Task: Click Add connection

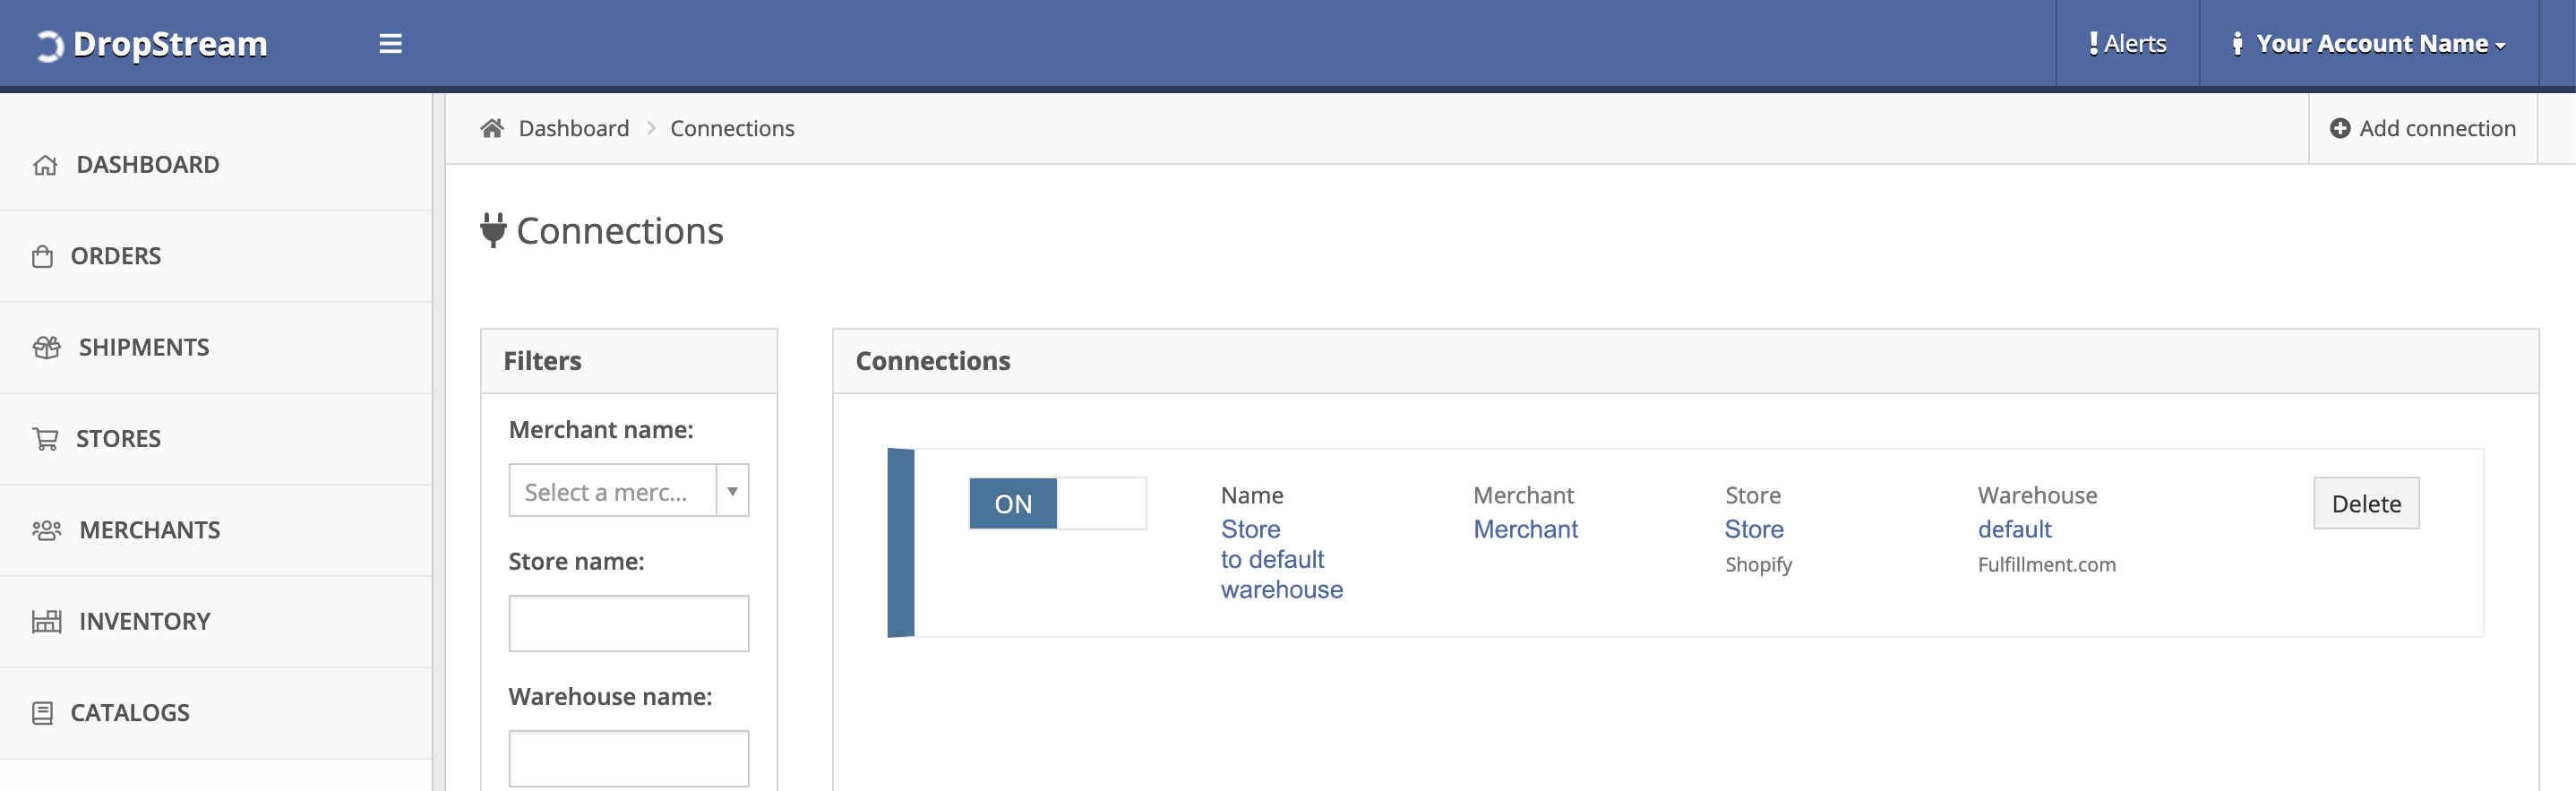Action: pyautogui.click(x=2422, y=128)
